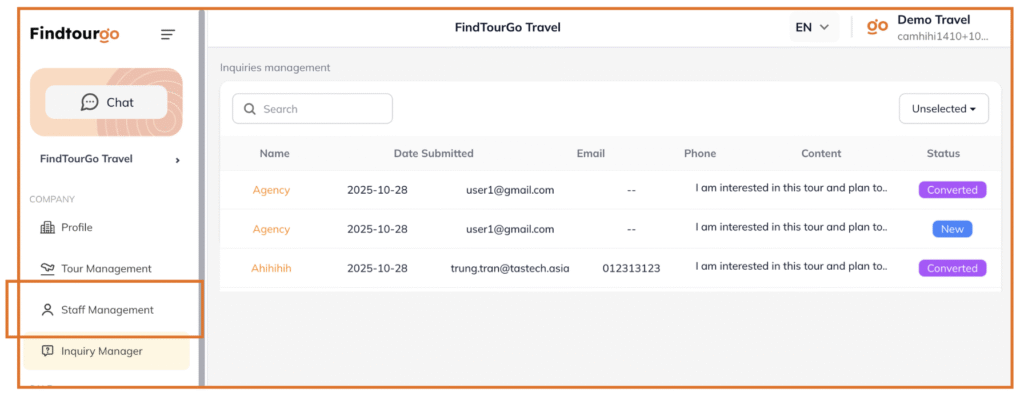Click the hamburger menu collapse icon
This screenshot has height=400, width=1024.
point(168,35)
